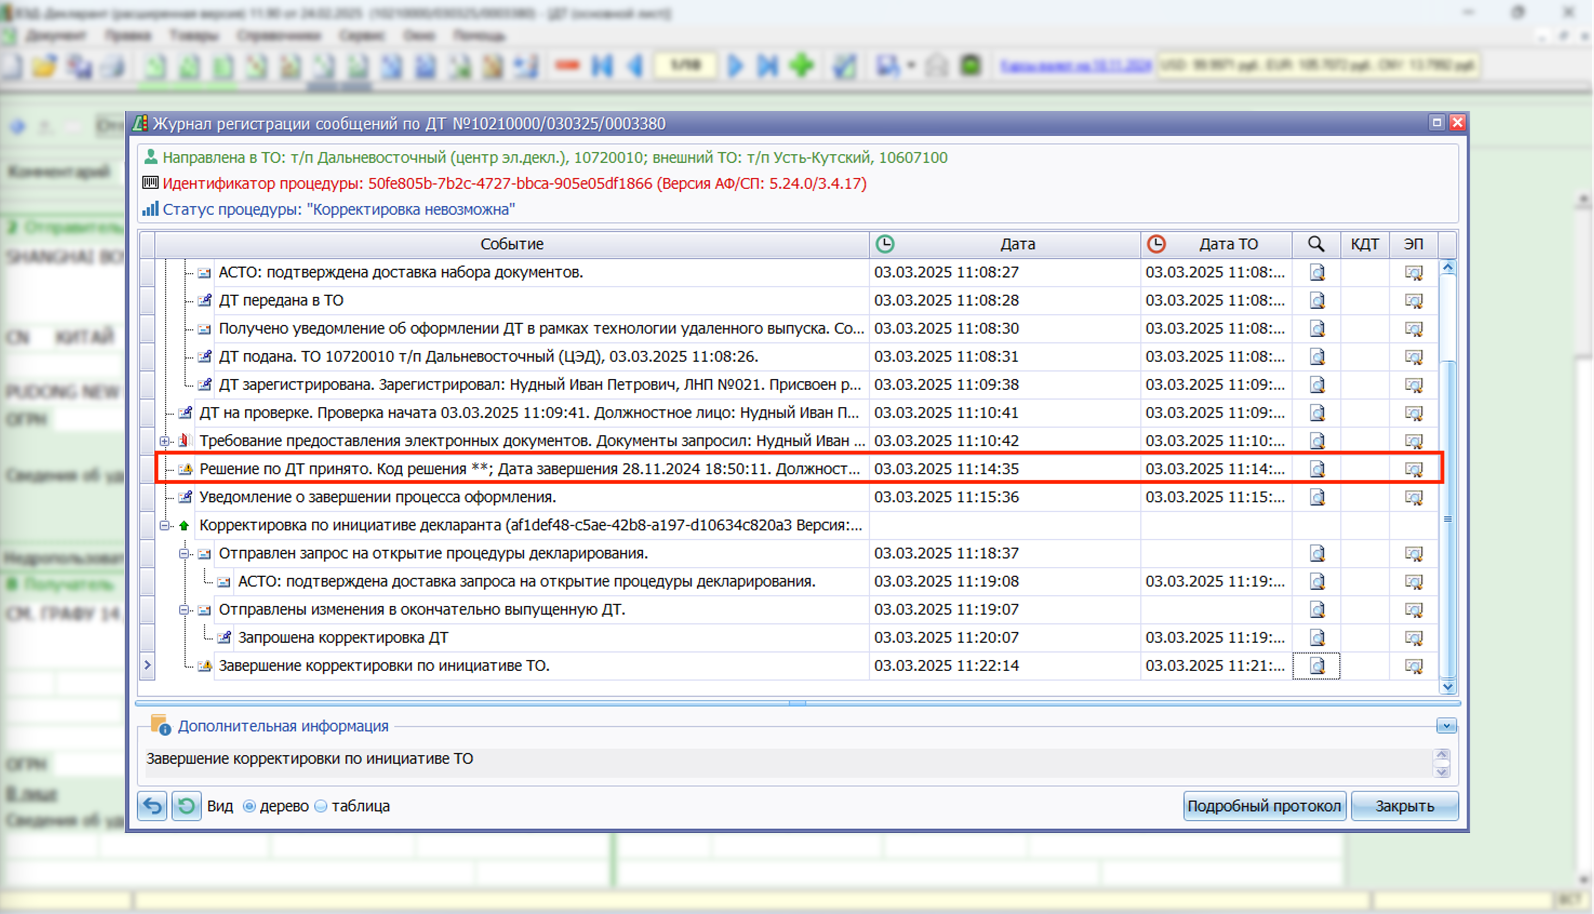Click the green refresh icon beside Вид

(186, 806)
